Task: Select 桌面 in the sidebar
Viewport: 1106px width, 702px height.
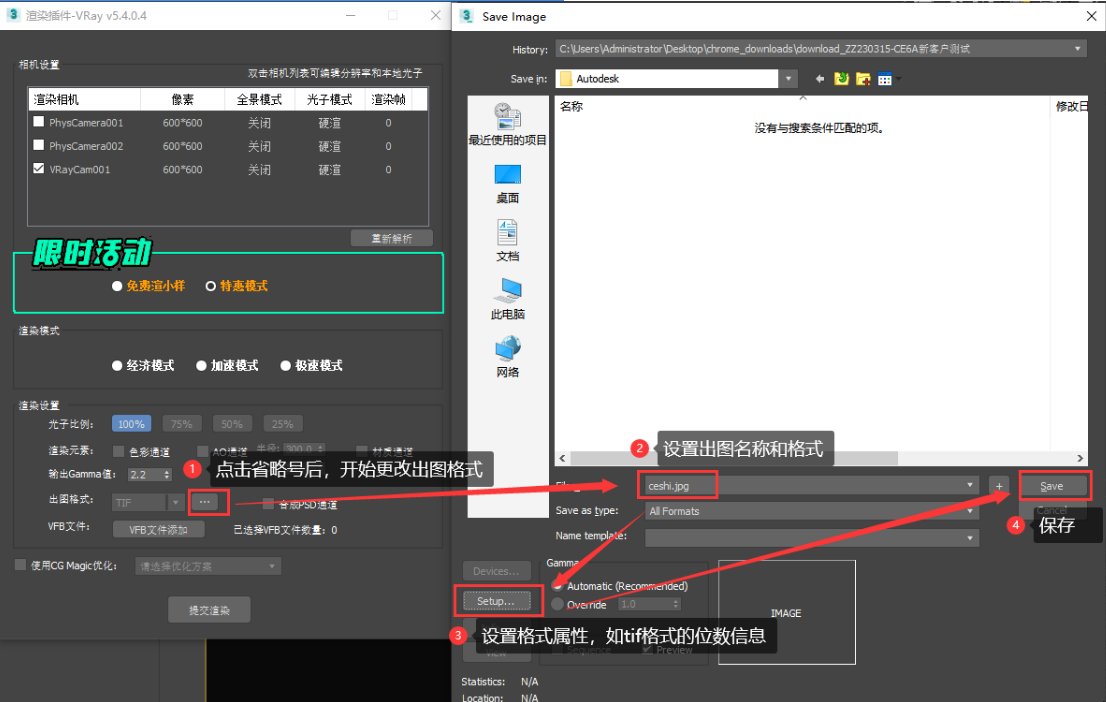Action: click(506, 185)
